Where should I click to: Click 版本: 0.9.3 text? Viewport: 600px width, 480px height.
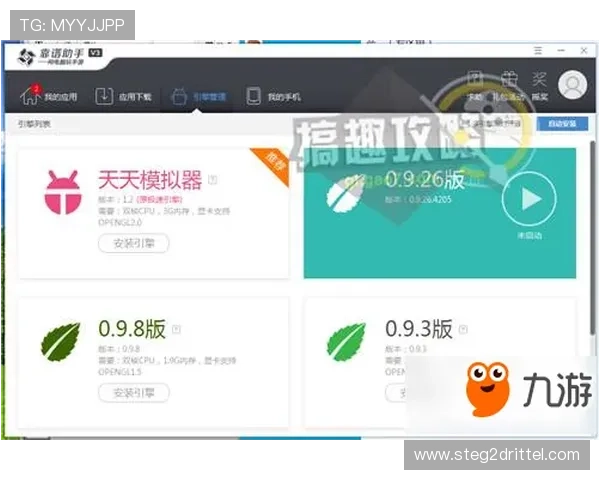pos(406,349)
